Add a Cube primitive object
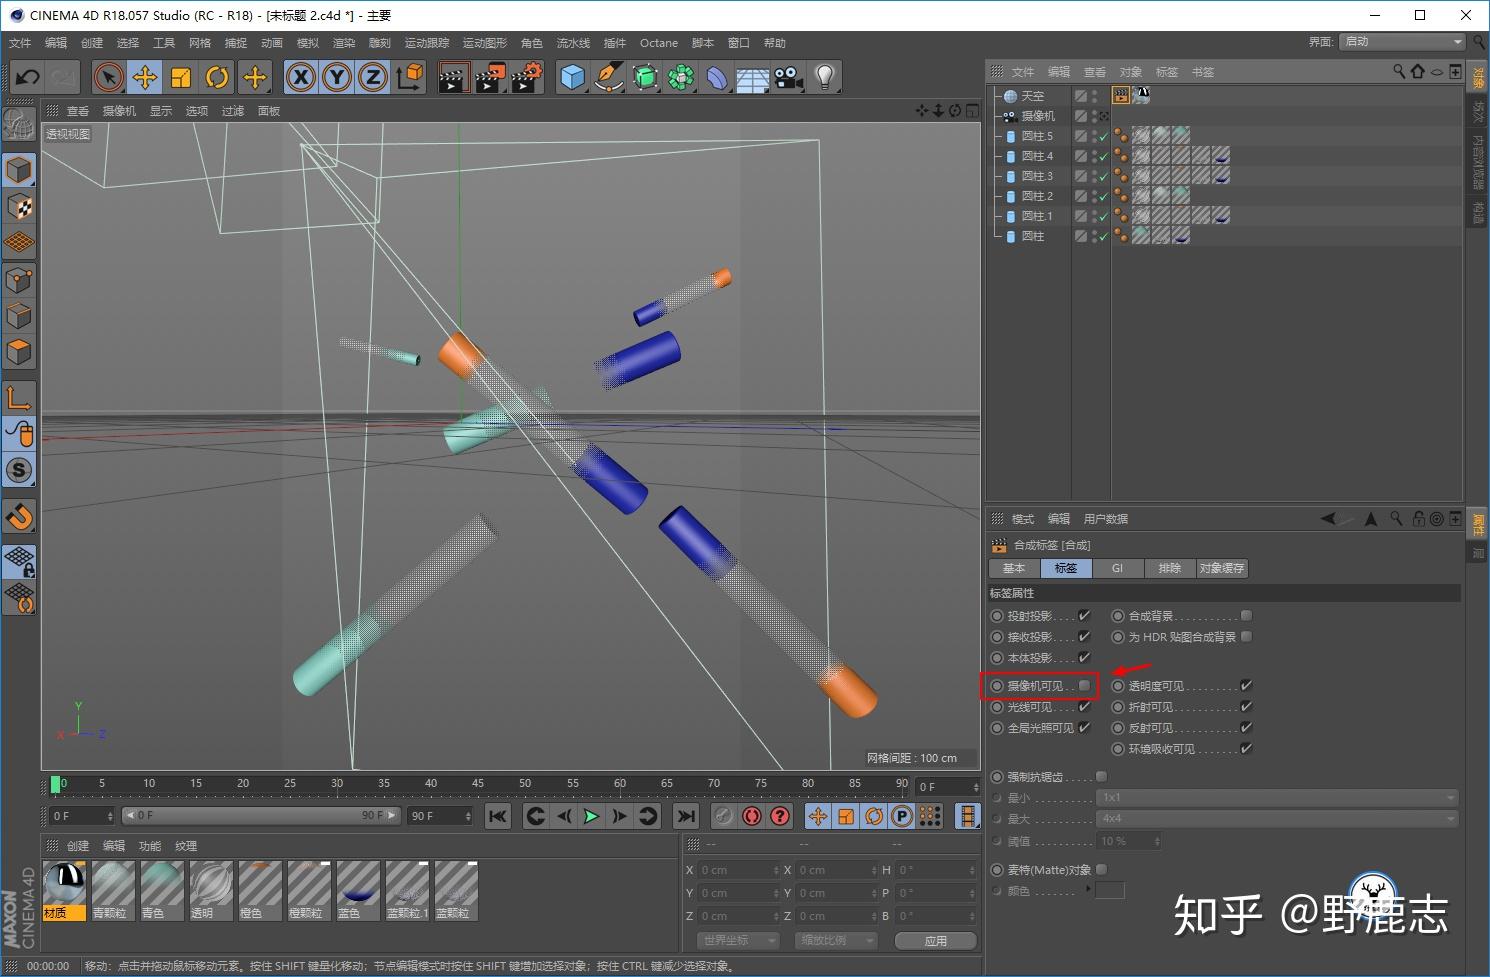Image resolution: width=1490 pixels, height=977 pixels. coord(572,77)
